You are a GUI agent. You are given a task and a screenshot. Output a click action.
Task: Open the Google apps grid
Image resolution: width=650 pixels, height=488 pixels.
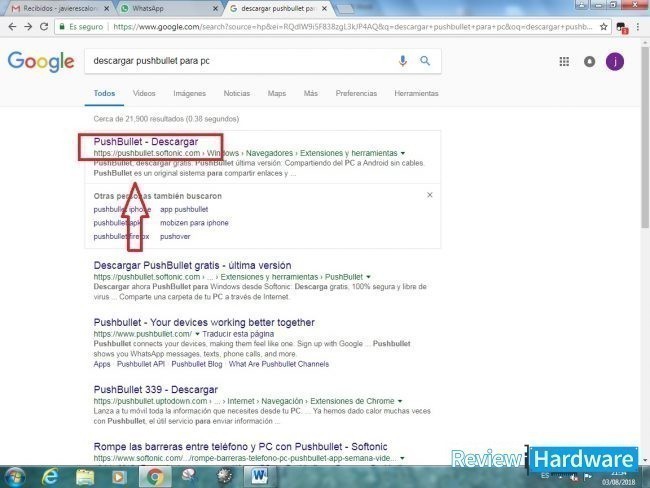pyautogui.click(x=564, y=62)
